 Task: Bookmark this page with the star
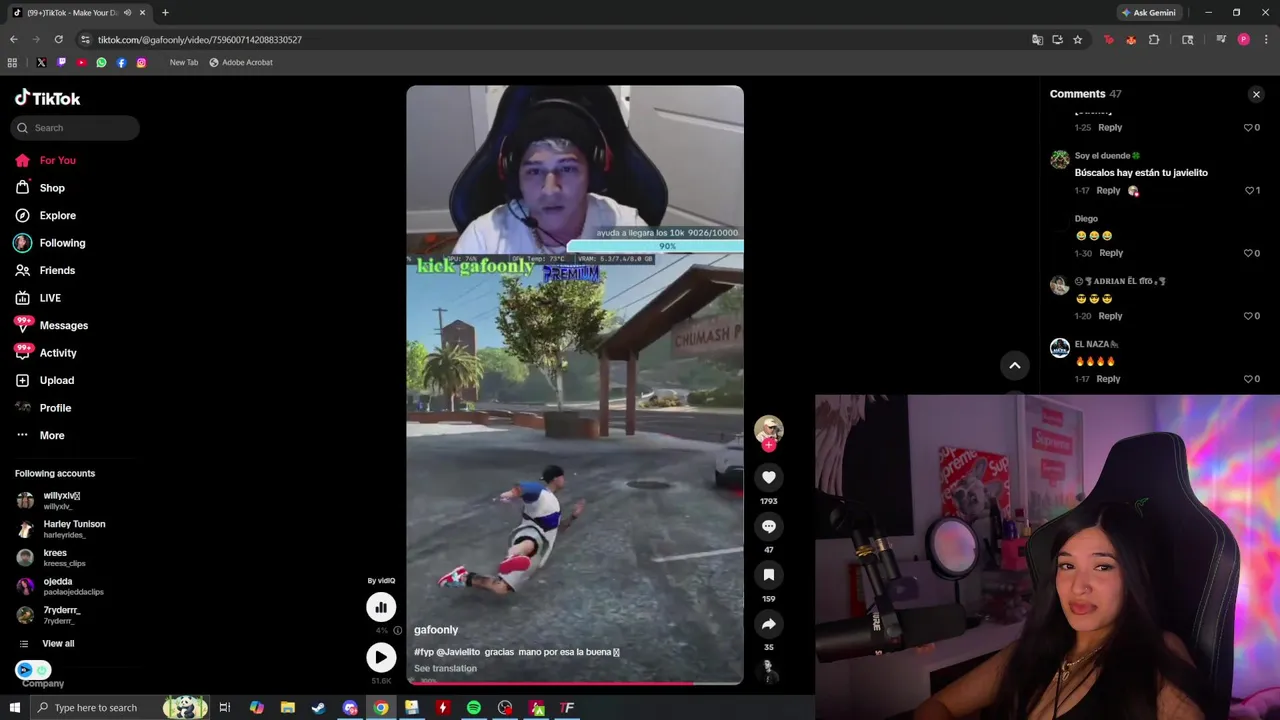coord(1077,40)
